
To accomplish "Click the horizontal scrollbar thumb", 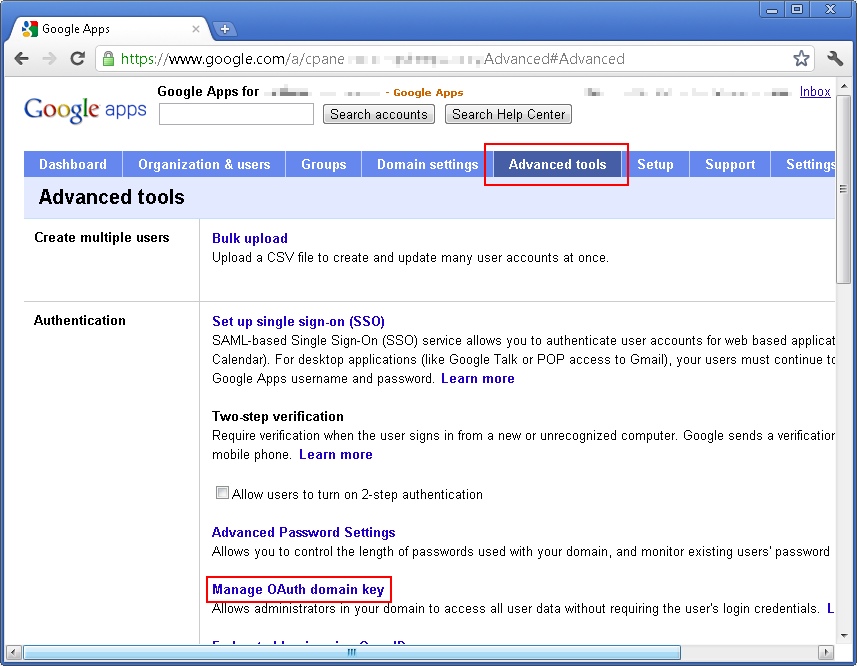I will point(352,652).
